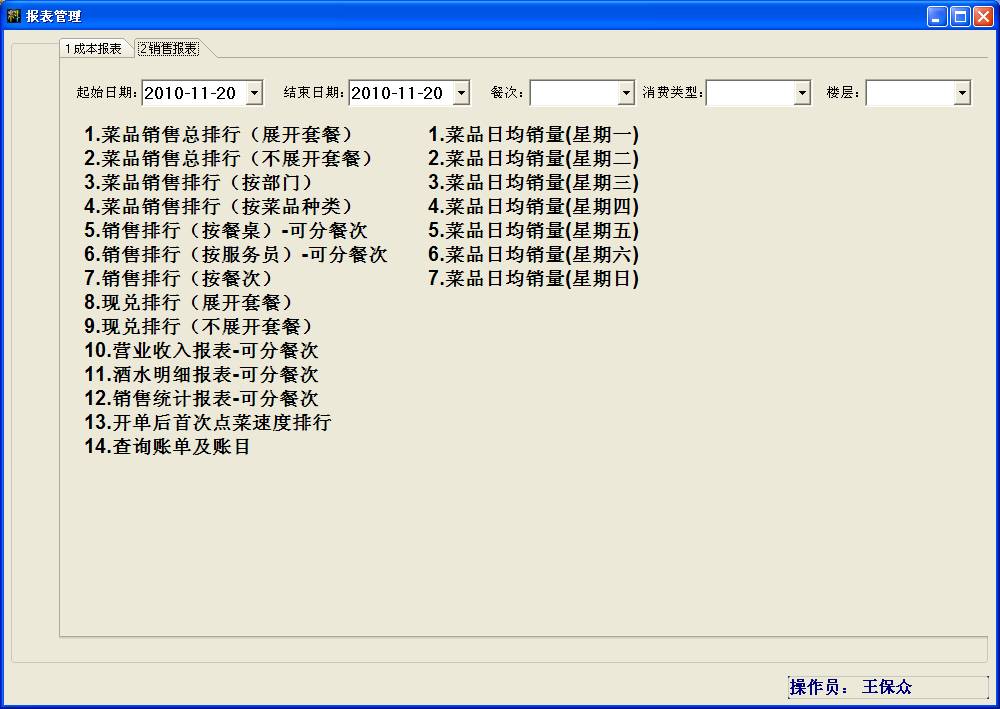Click 3.菜品销售排行（按部门）
This screenshot has height=709, width=1000.
198,182
